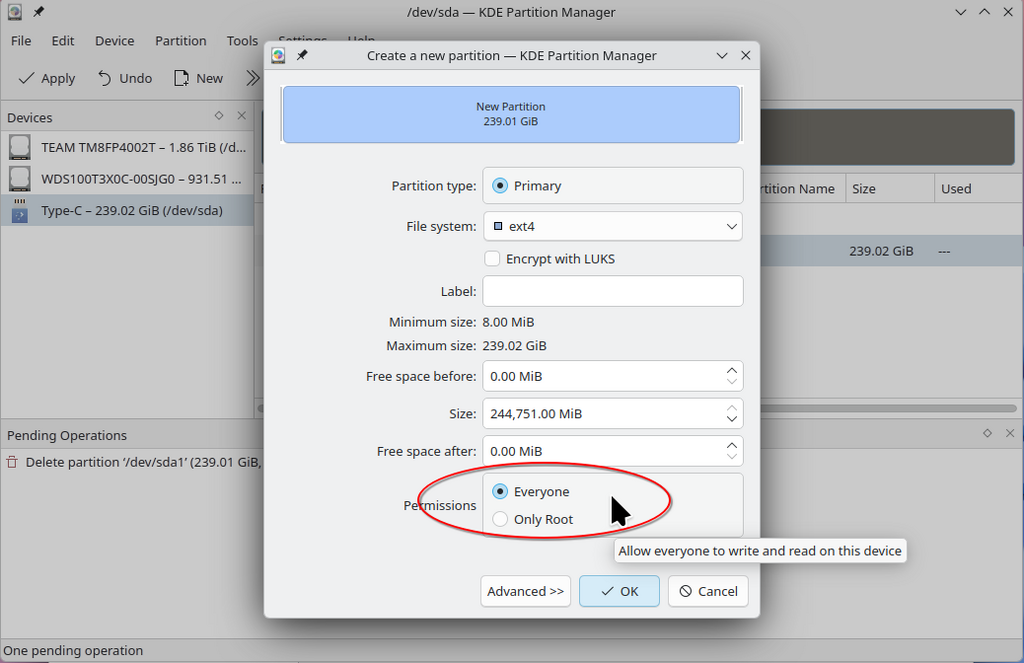The height and width of the screenshot is (663, 1024).
Task: Select the delete partition pending operation
Action: click(x=133, y=462)
